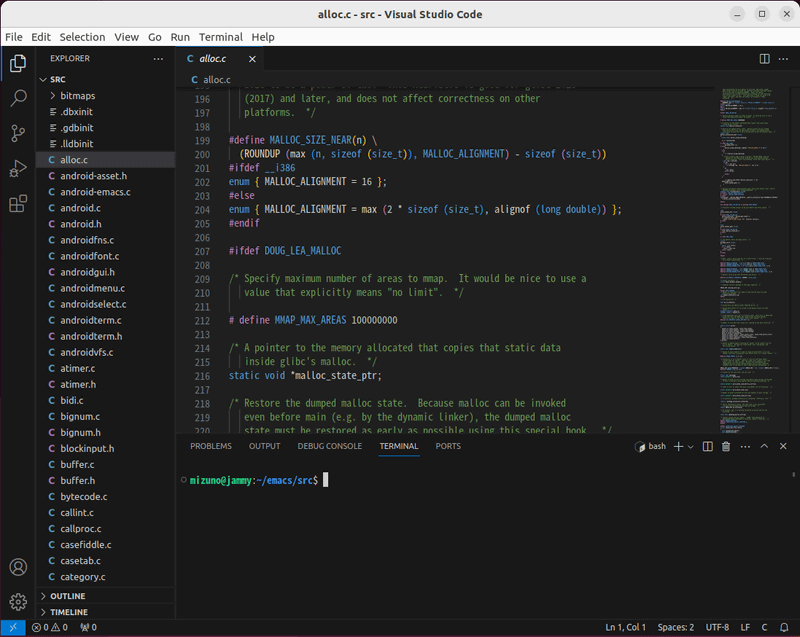Screen dimensions: 800x637
Task: Open the Terminal menu
Action: [220, 37]
